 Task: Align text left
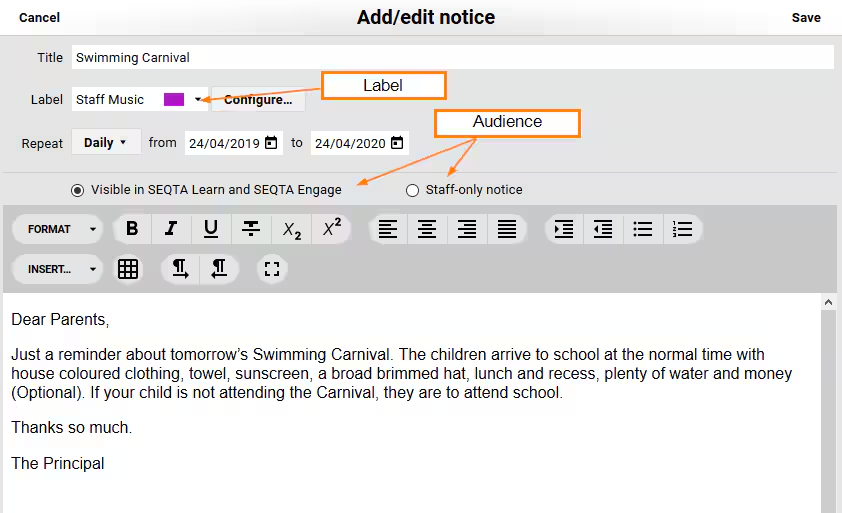388,229
